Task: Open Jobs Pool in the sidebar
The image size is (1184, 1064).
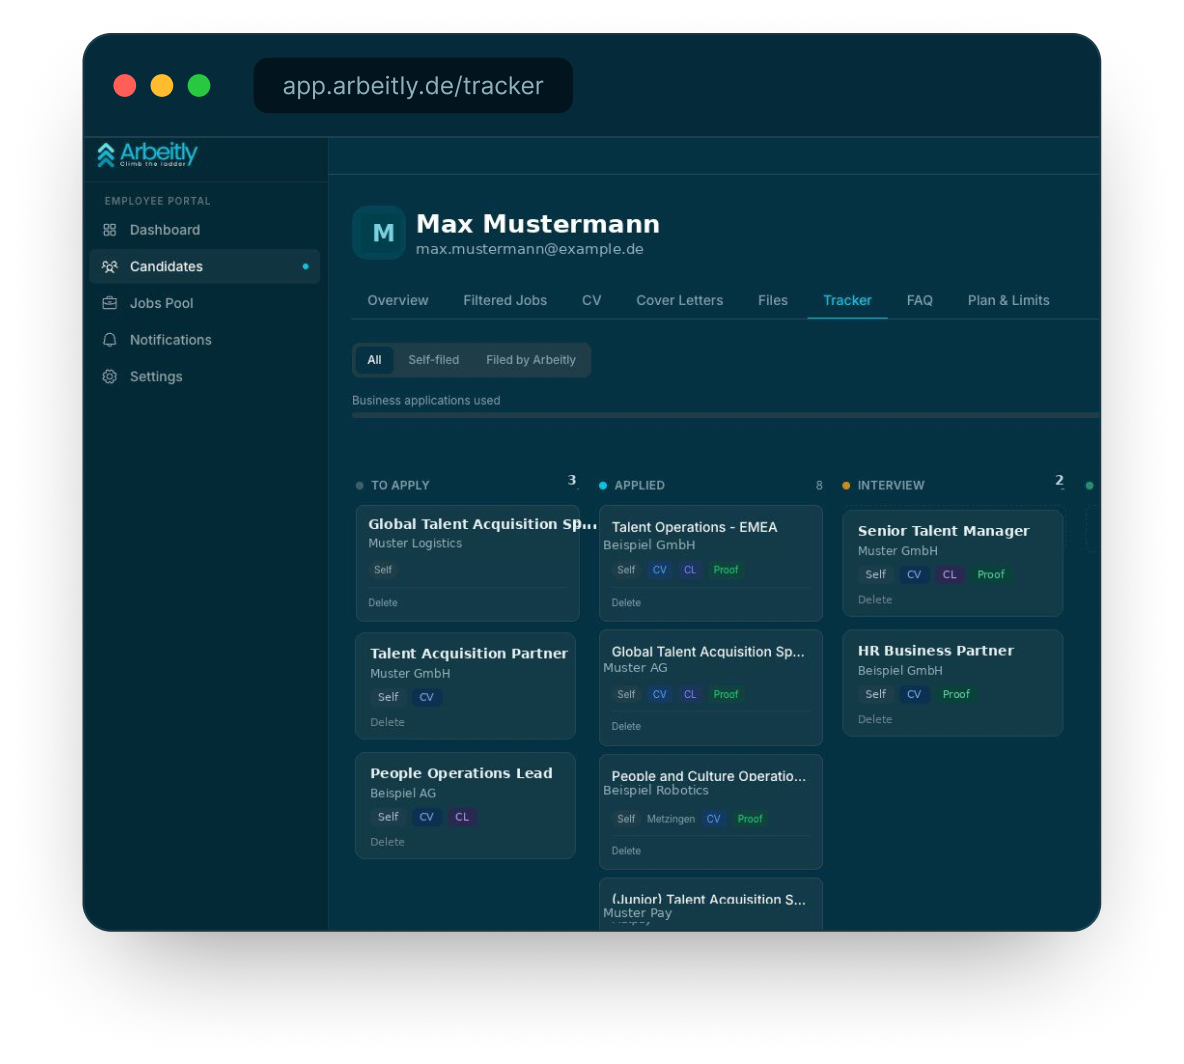Action: 205,303
